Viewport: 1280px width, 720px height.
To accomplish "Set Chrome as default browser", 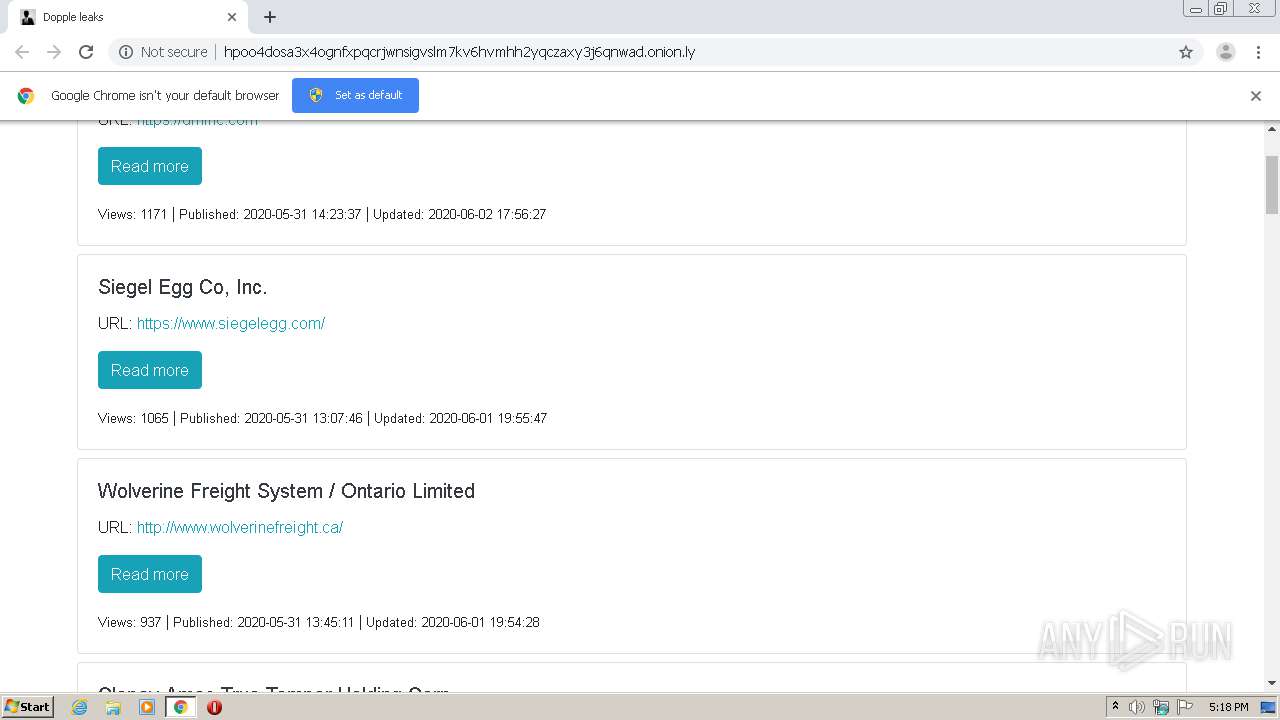I will pos(355,95).
